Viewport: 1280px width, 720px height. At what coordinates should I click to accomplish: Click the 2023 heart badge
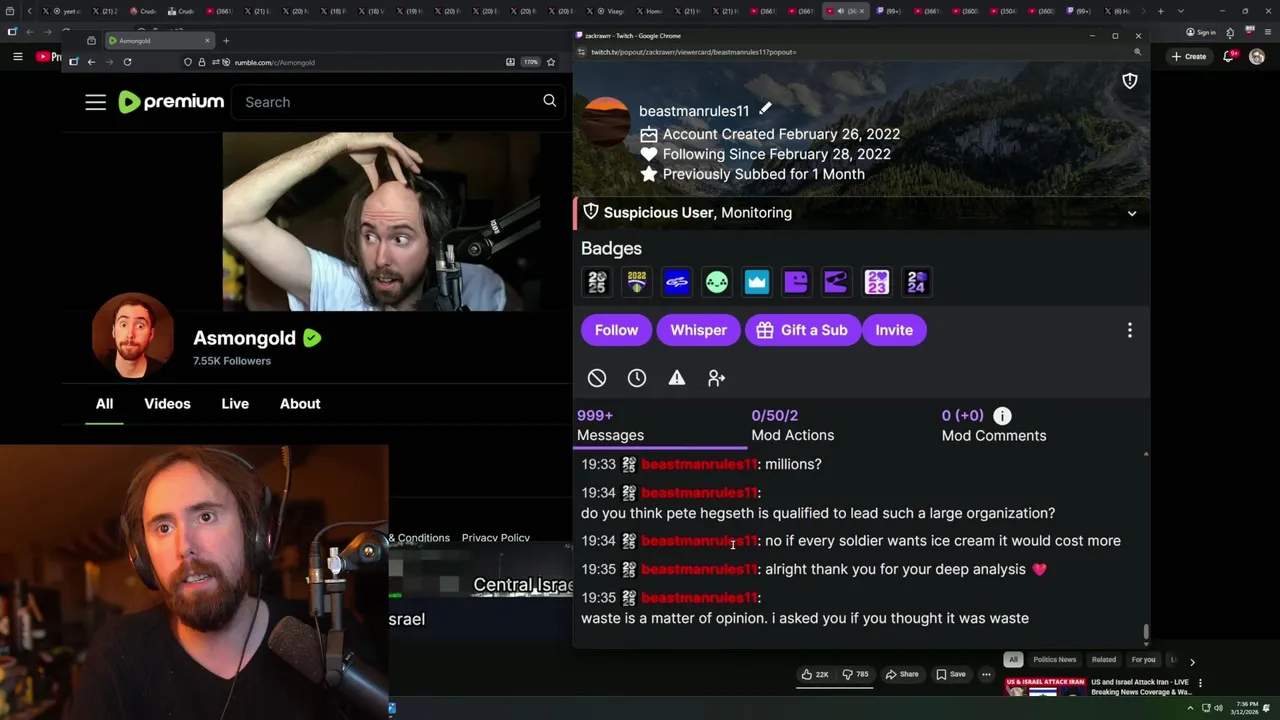[x=877, y=283]
